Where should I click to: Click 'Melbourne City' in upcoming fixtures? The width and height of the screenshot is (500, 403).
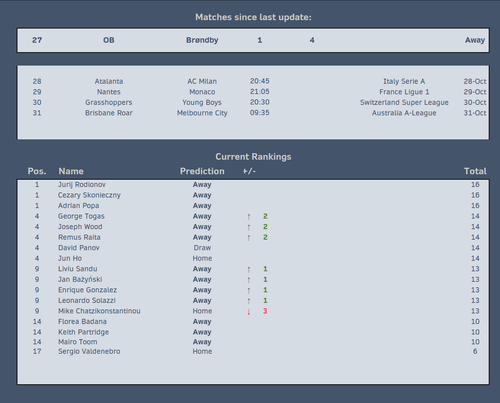[x=202, y=113]
